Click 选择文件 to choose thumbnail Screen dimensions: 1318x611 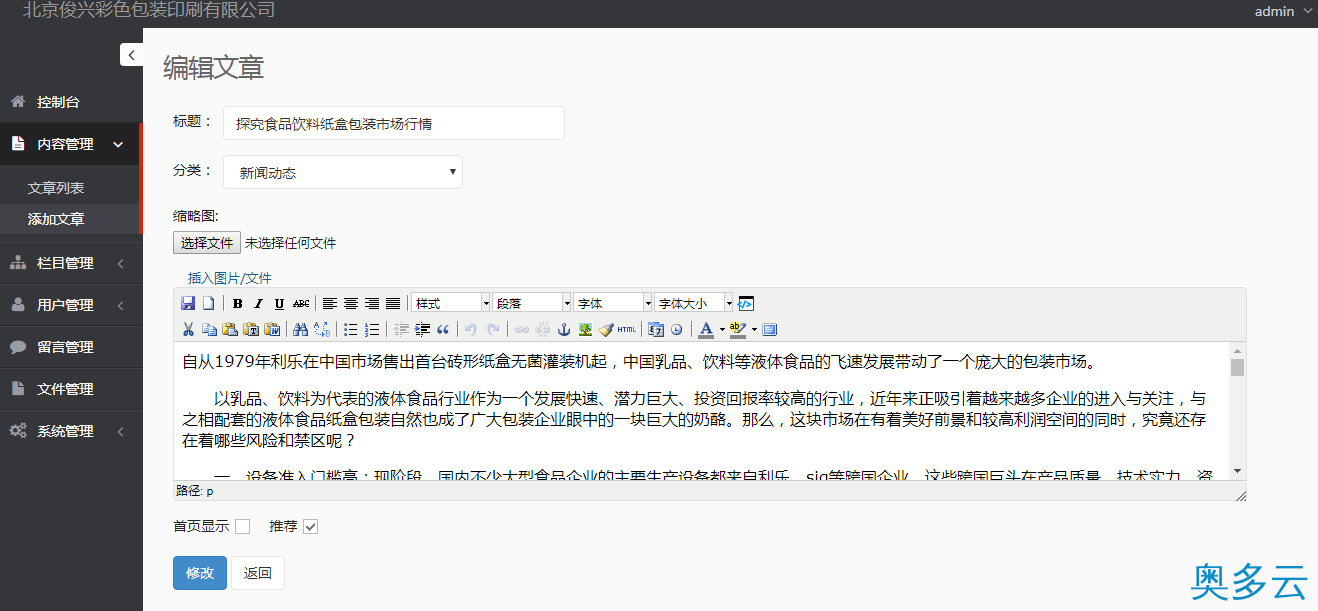207,243
